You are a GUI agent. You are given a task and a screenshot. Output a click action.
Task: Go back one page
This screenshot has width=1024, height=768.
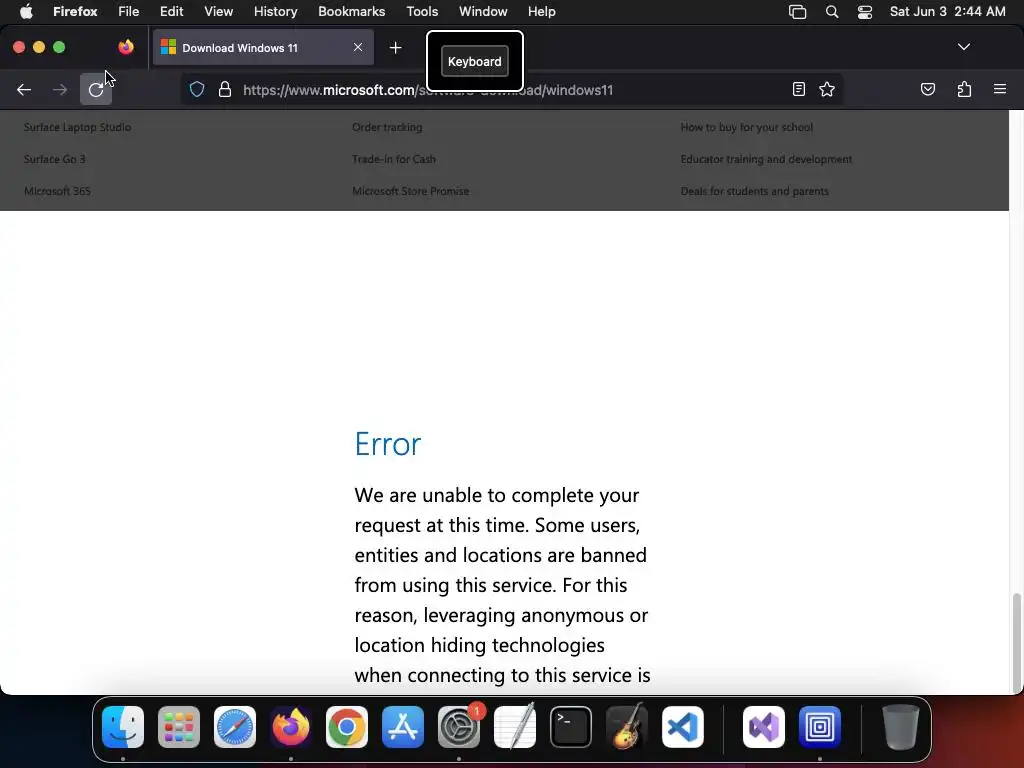pos(24,89)
